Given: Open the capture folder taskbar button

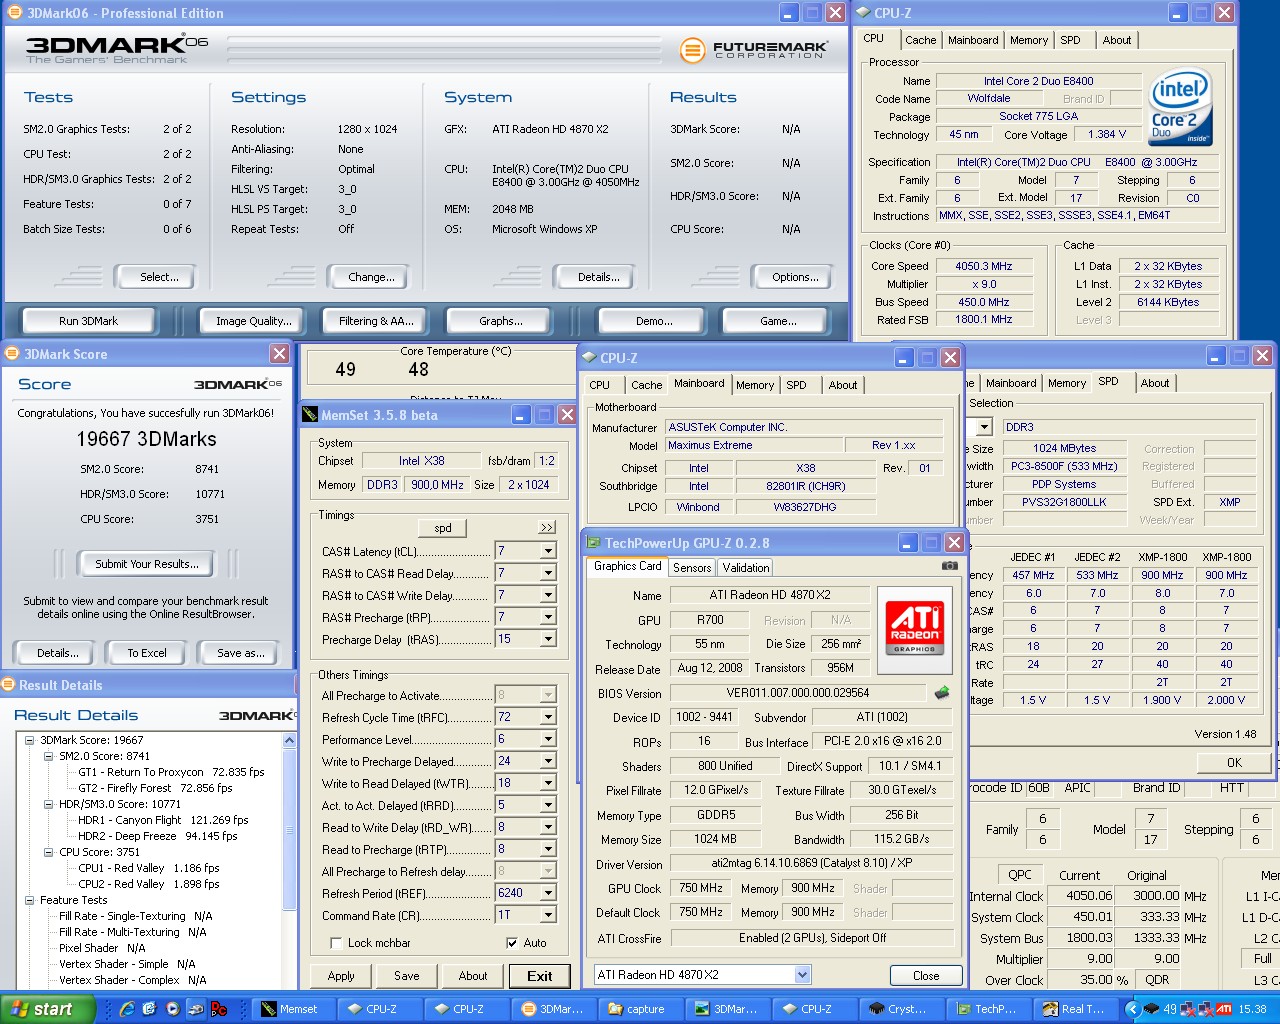Looking at the screenshot, I should pos(637,1009).
